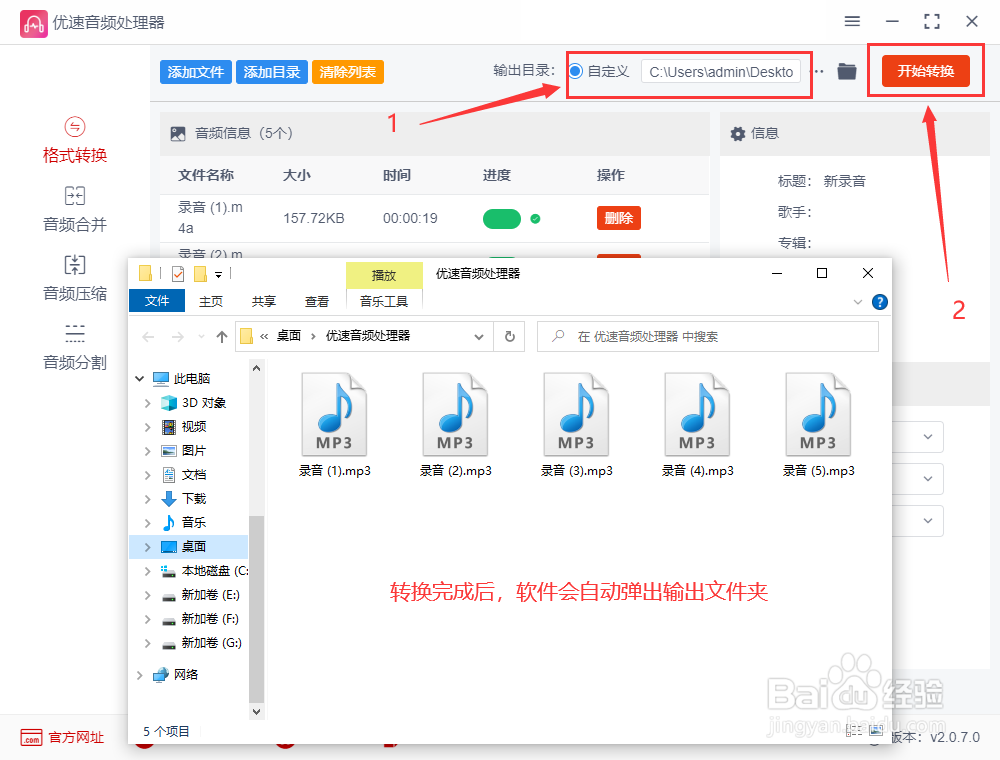Screen dimensions: 1000x760
Task: Open the output folder icon
Action: tap(846, 71)
